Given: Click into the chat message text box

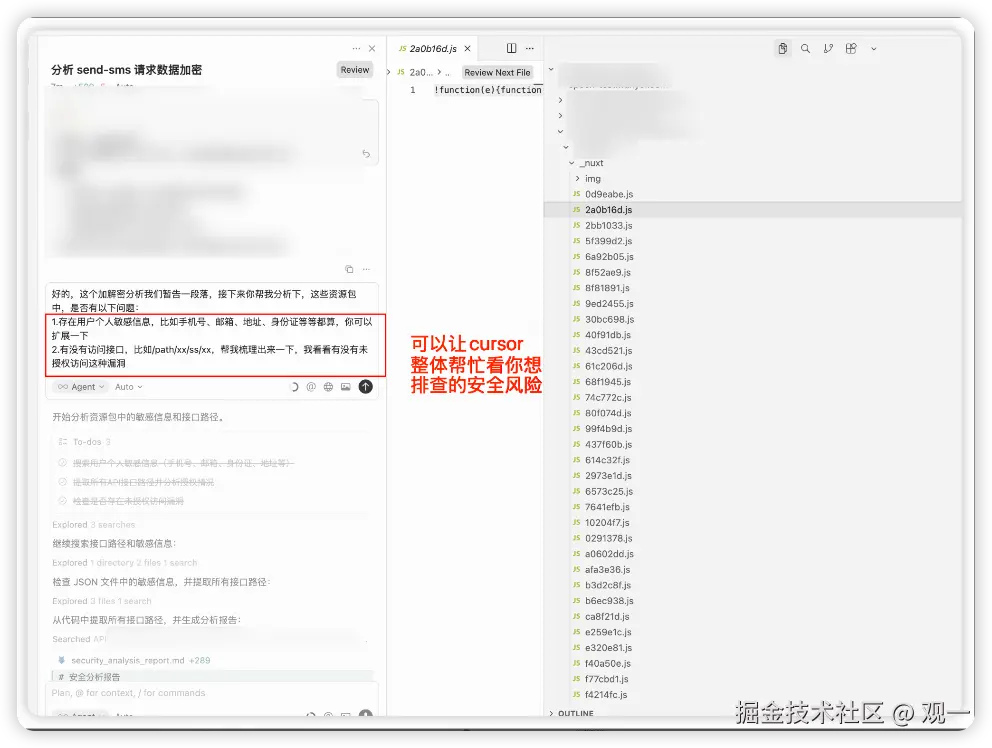Looking at the screenshot, I should tap(212, 329).
